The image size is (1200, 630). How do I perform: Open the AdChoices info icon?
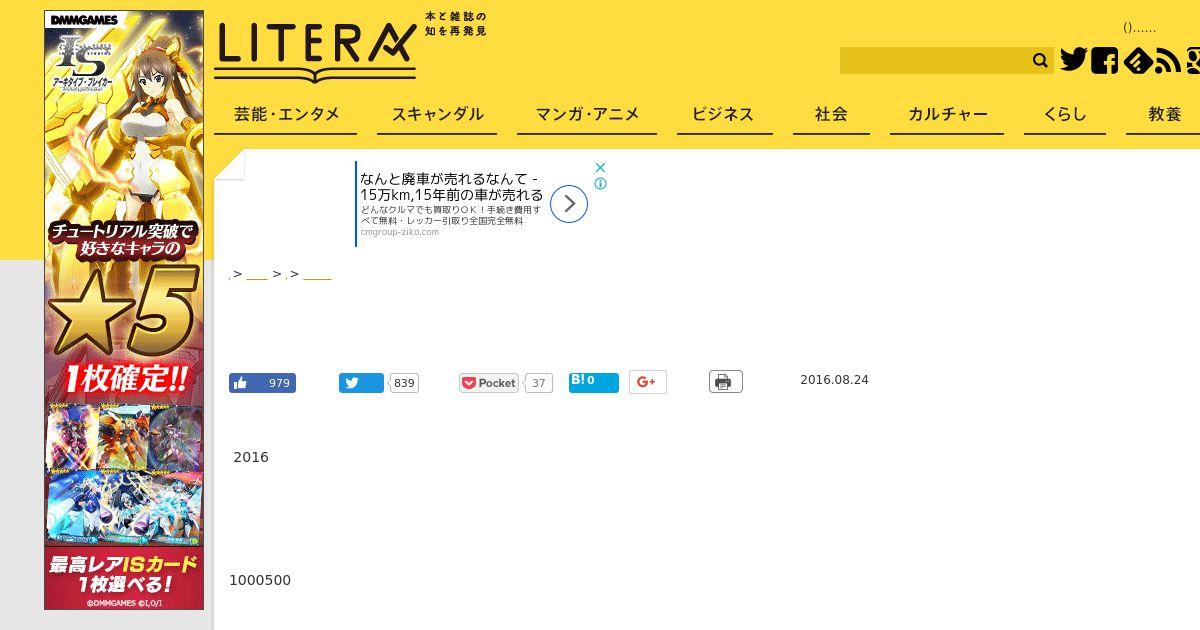pos(600,184)
